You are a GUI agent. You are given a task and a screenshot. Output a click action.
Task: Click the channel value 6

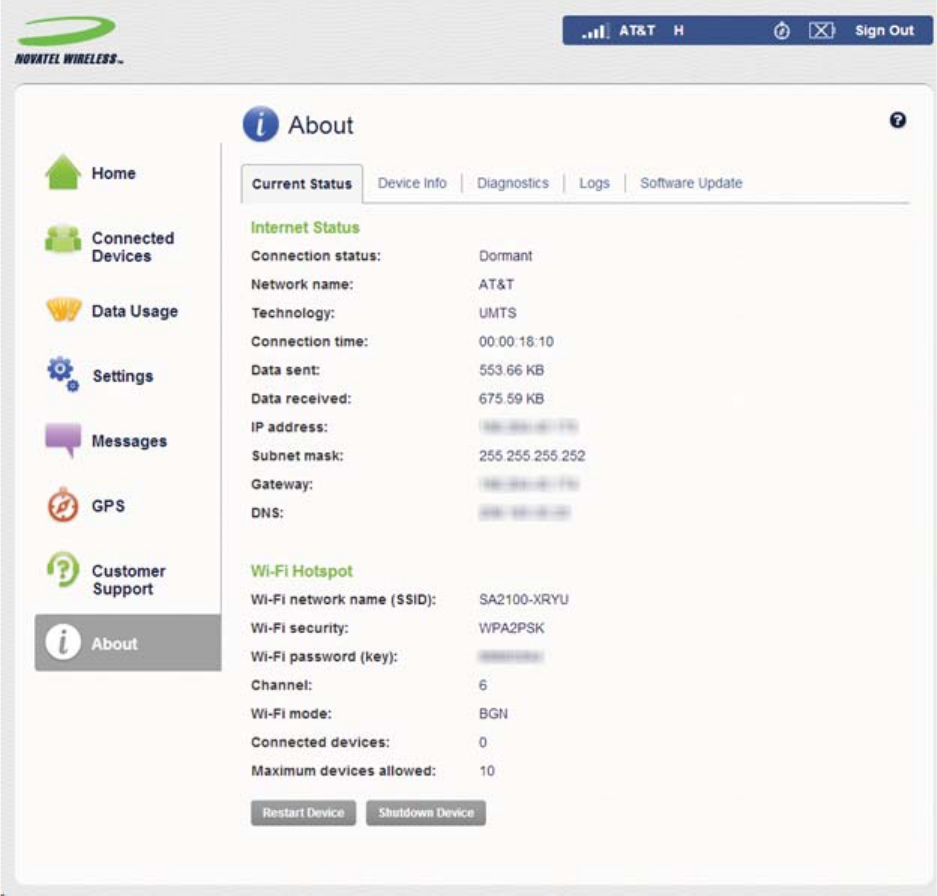[483, 685]
